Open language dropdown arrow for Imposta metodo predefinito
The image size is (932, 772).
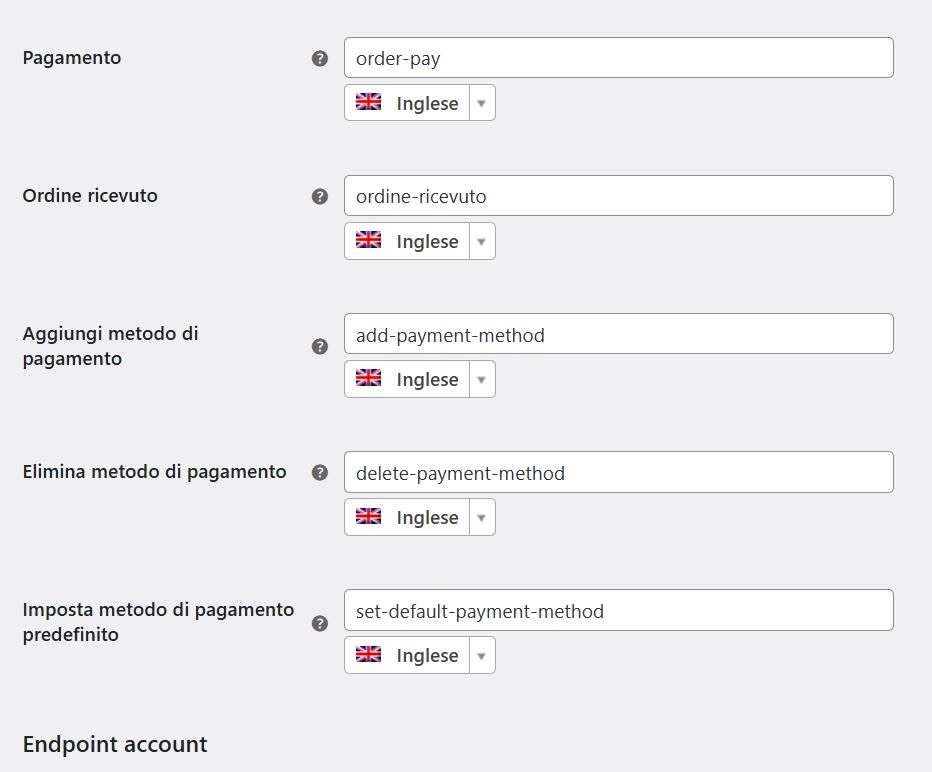tap(481, 655)
